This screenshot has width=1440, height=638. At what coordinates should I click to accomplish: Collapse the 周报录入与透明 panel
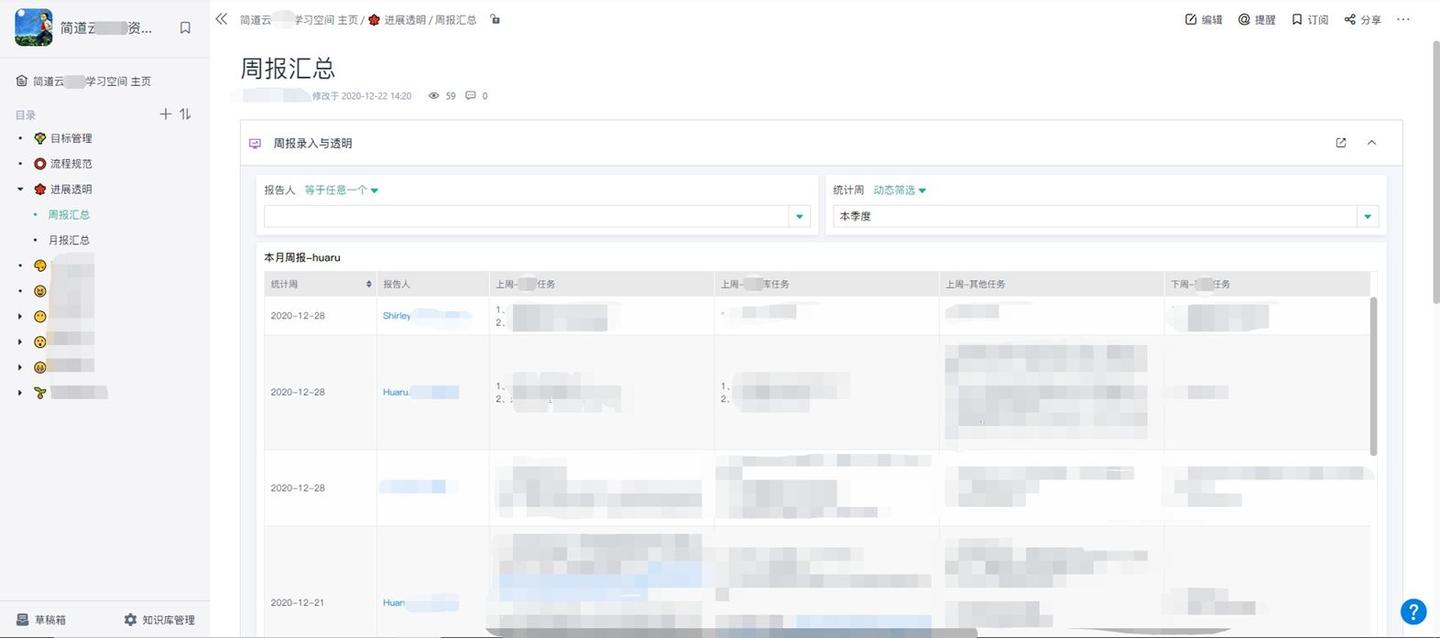pyautogui.click(x=1372, y=143)
